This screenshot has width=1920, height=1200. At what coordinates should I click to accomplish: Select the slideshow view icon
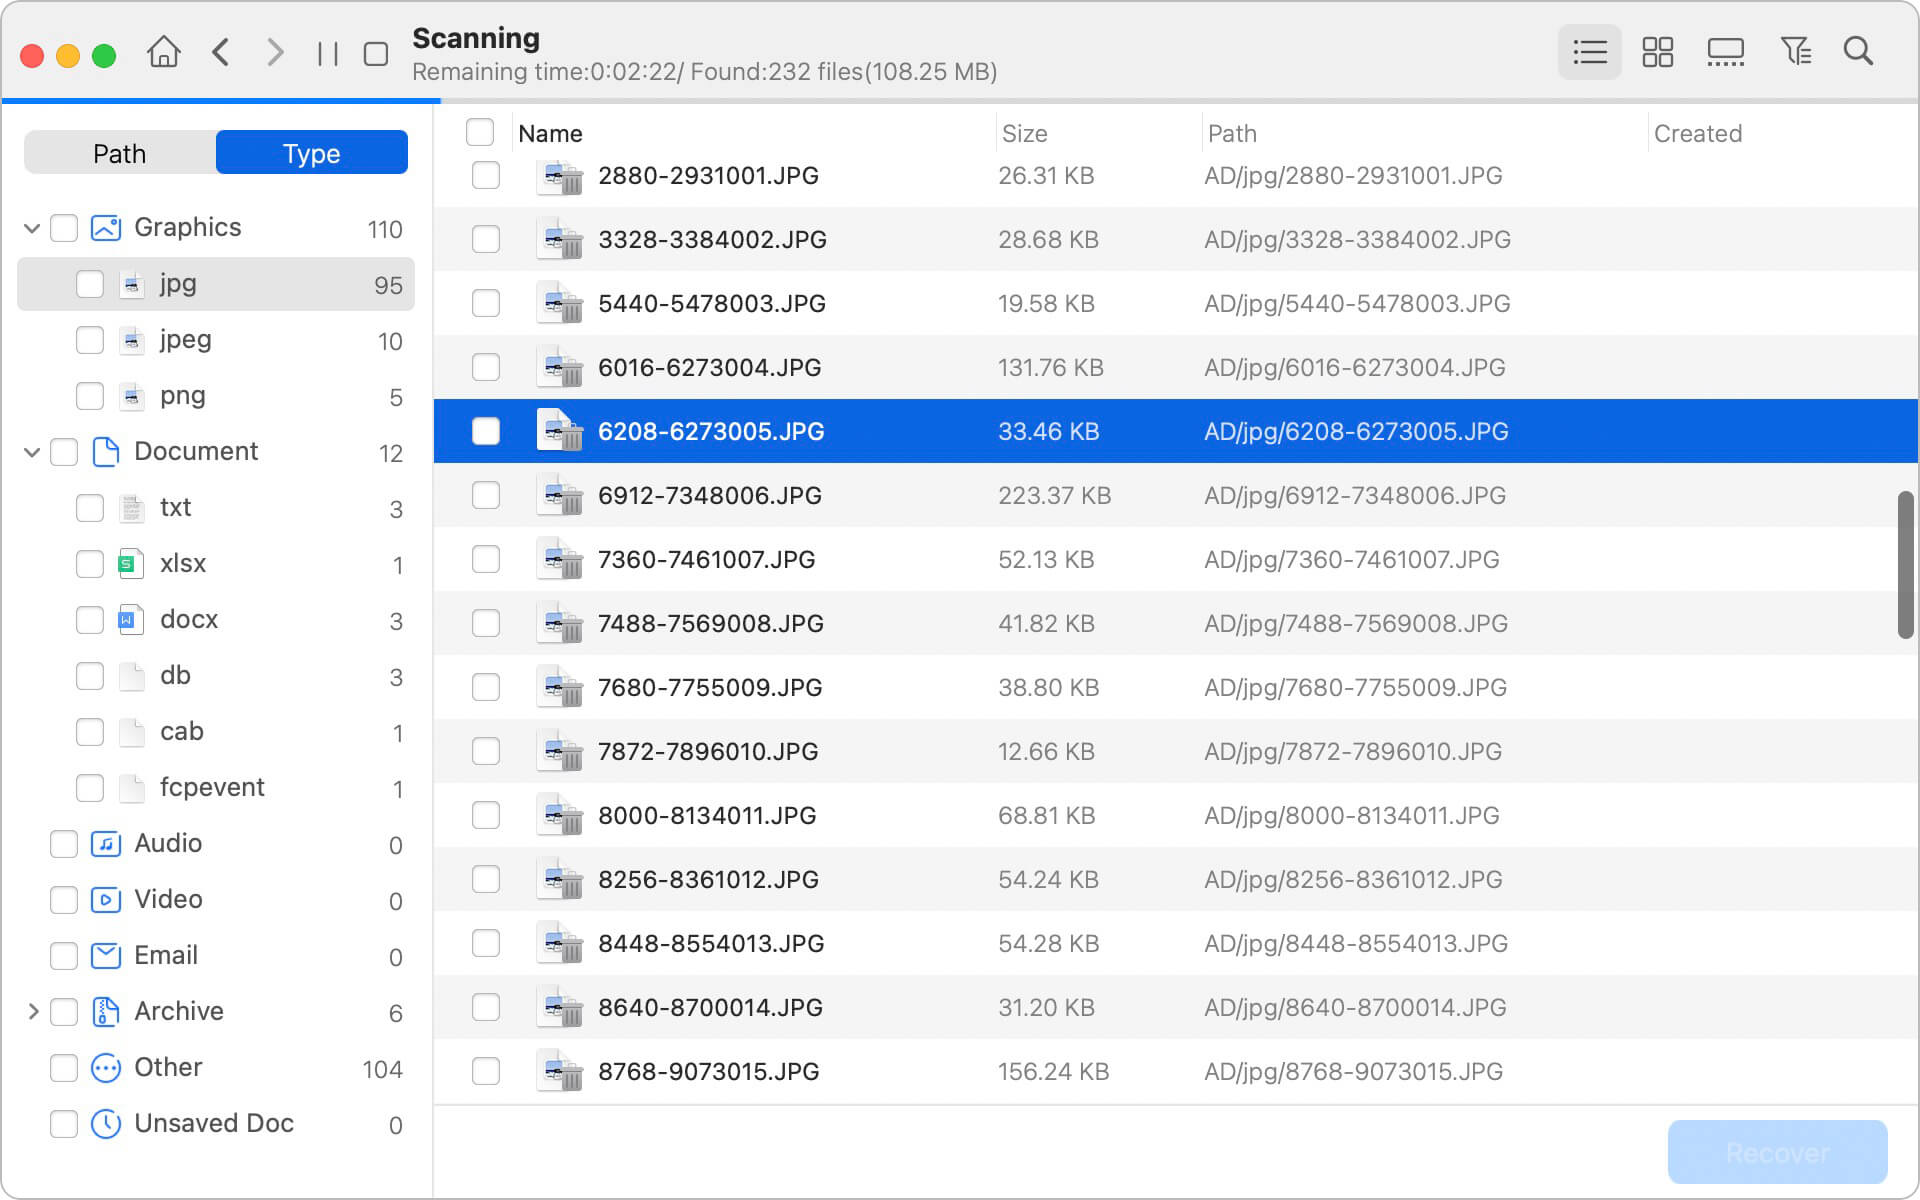click(x=1725, y=53)
